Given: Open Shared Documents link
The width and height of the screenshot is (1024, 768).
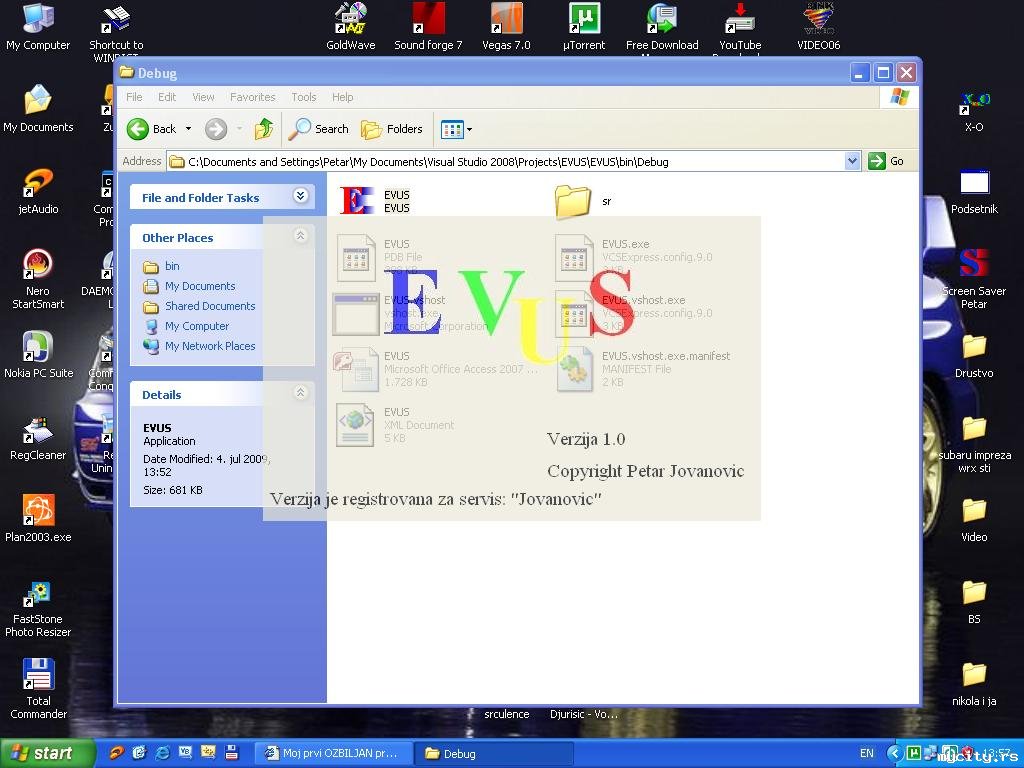Looking at the screenshot, I should point(210,306).
